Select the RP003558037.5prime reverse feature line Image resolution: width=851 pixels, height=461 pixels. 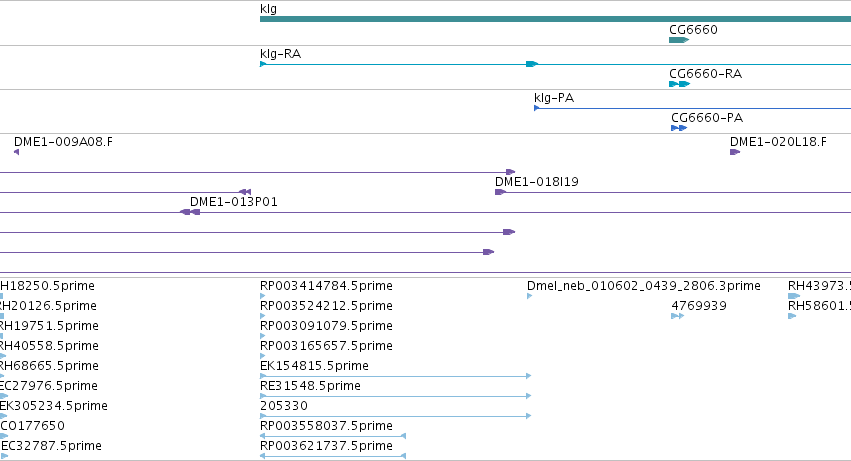coord(333,436)
